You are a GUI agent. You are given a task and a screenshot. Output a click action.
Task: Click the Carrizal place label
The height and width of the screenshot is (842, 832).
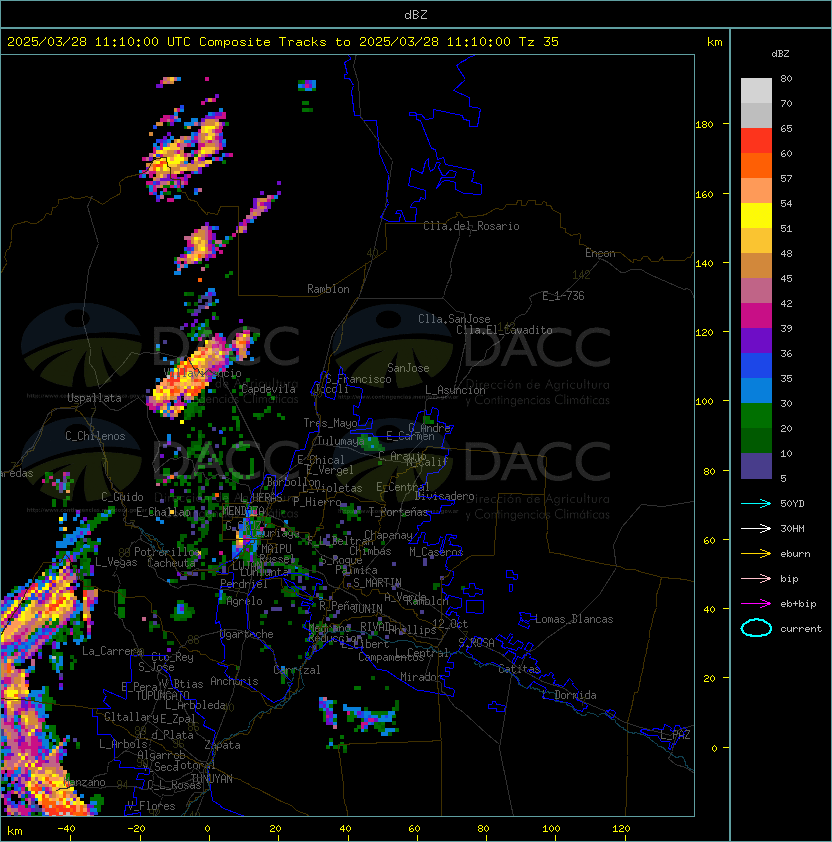(297, 670)
